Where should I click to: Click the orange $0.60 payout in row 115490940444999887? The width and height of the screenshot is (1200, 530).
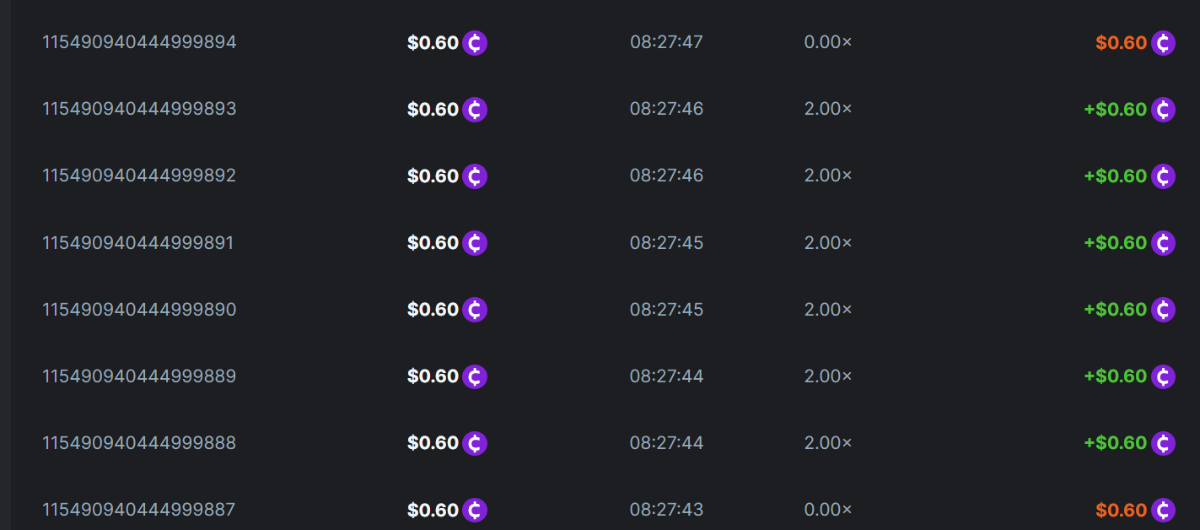[x=1121, y=510]
